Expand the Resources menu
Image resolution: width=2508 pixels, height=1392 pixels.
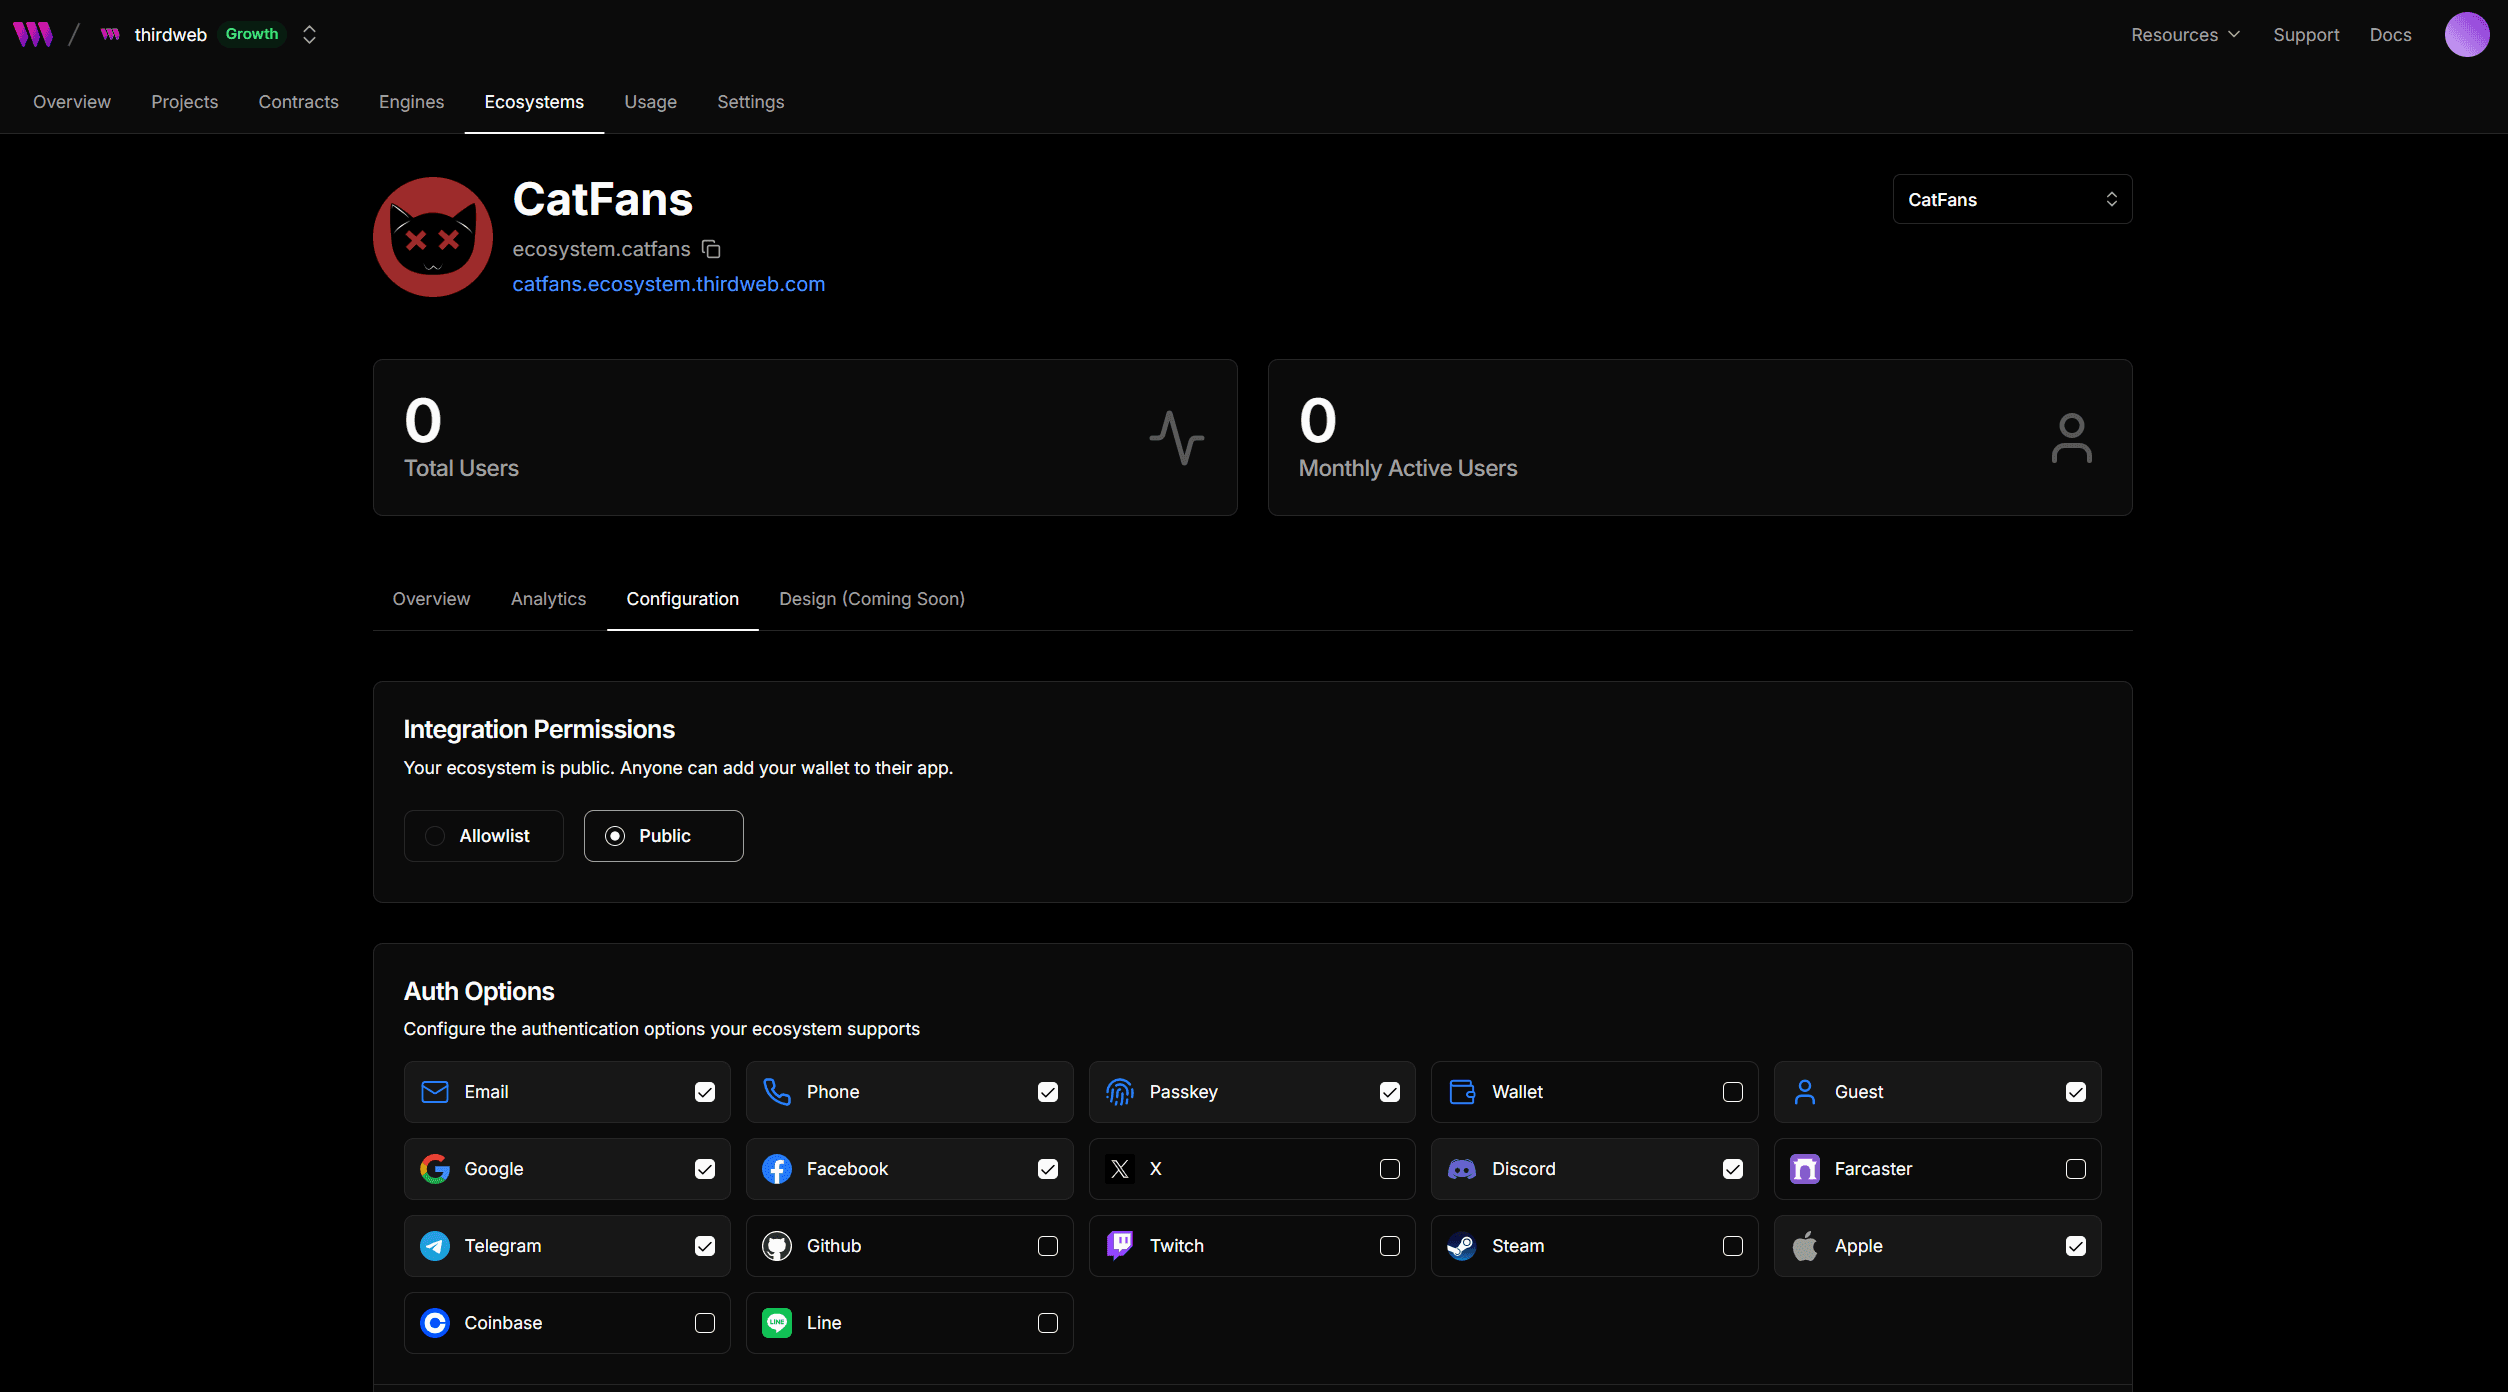(x=2185, y=34)
